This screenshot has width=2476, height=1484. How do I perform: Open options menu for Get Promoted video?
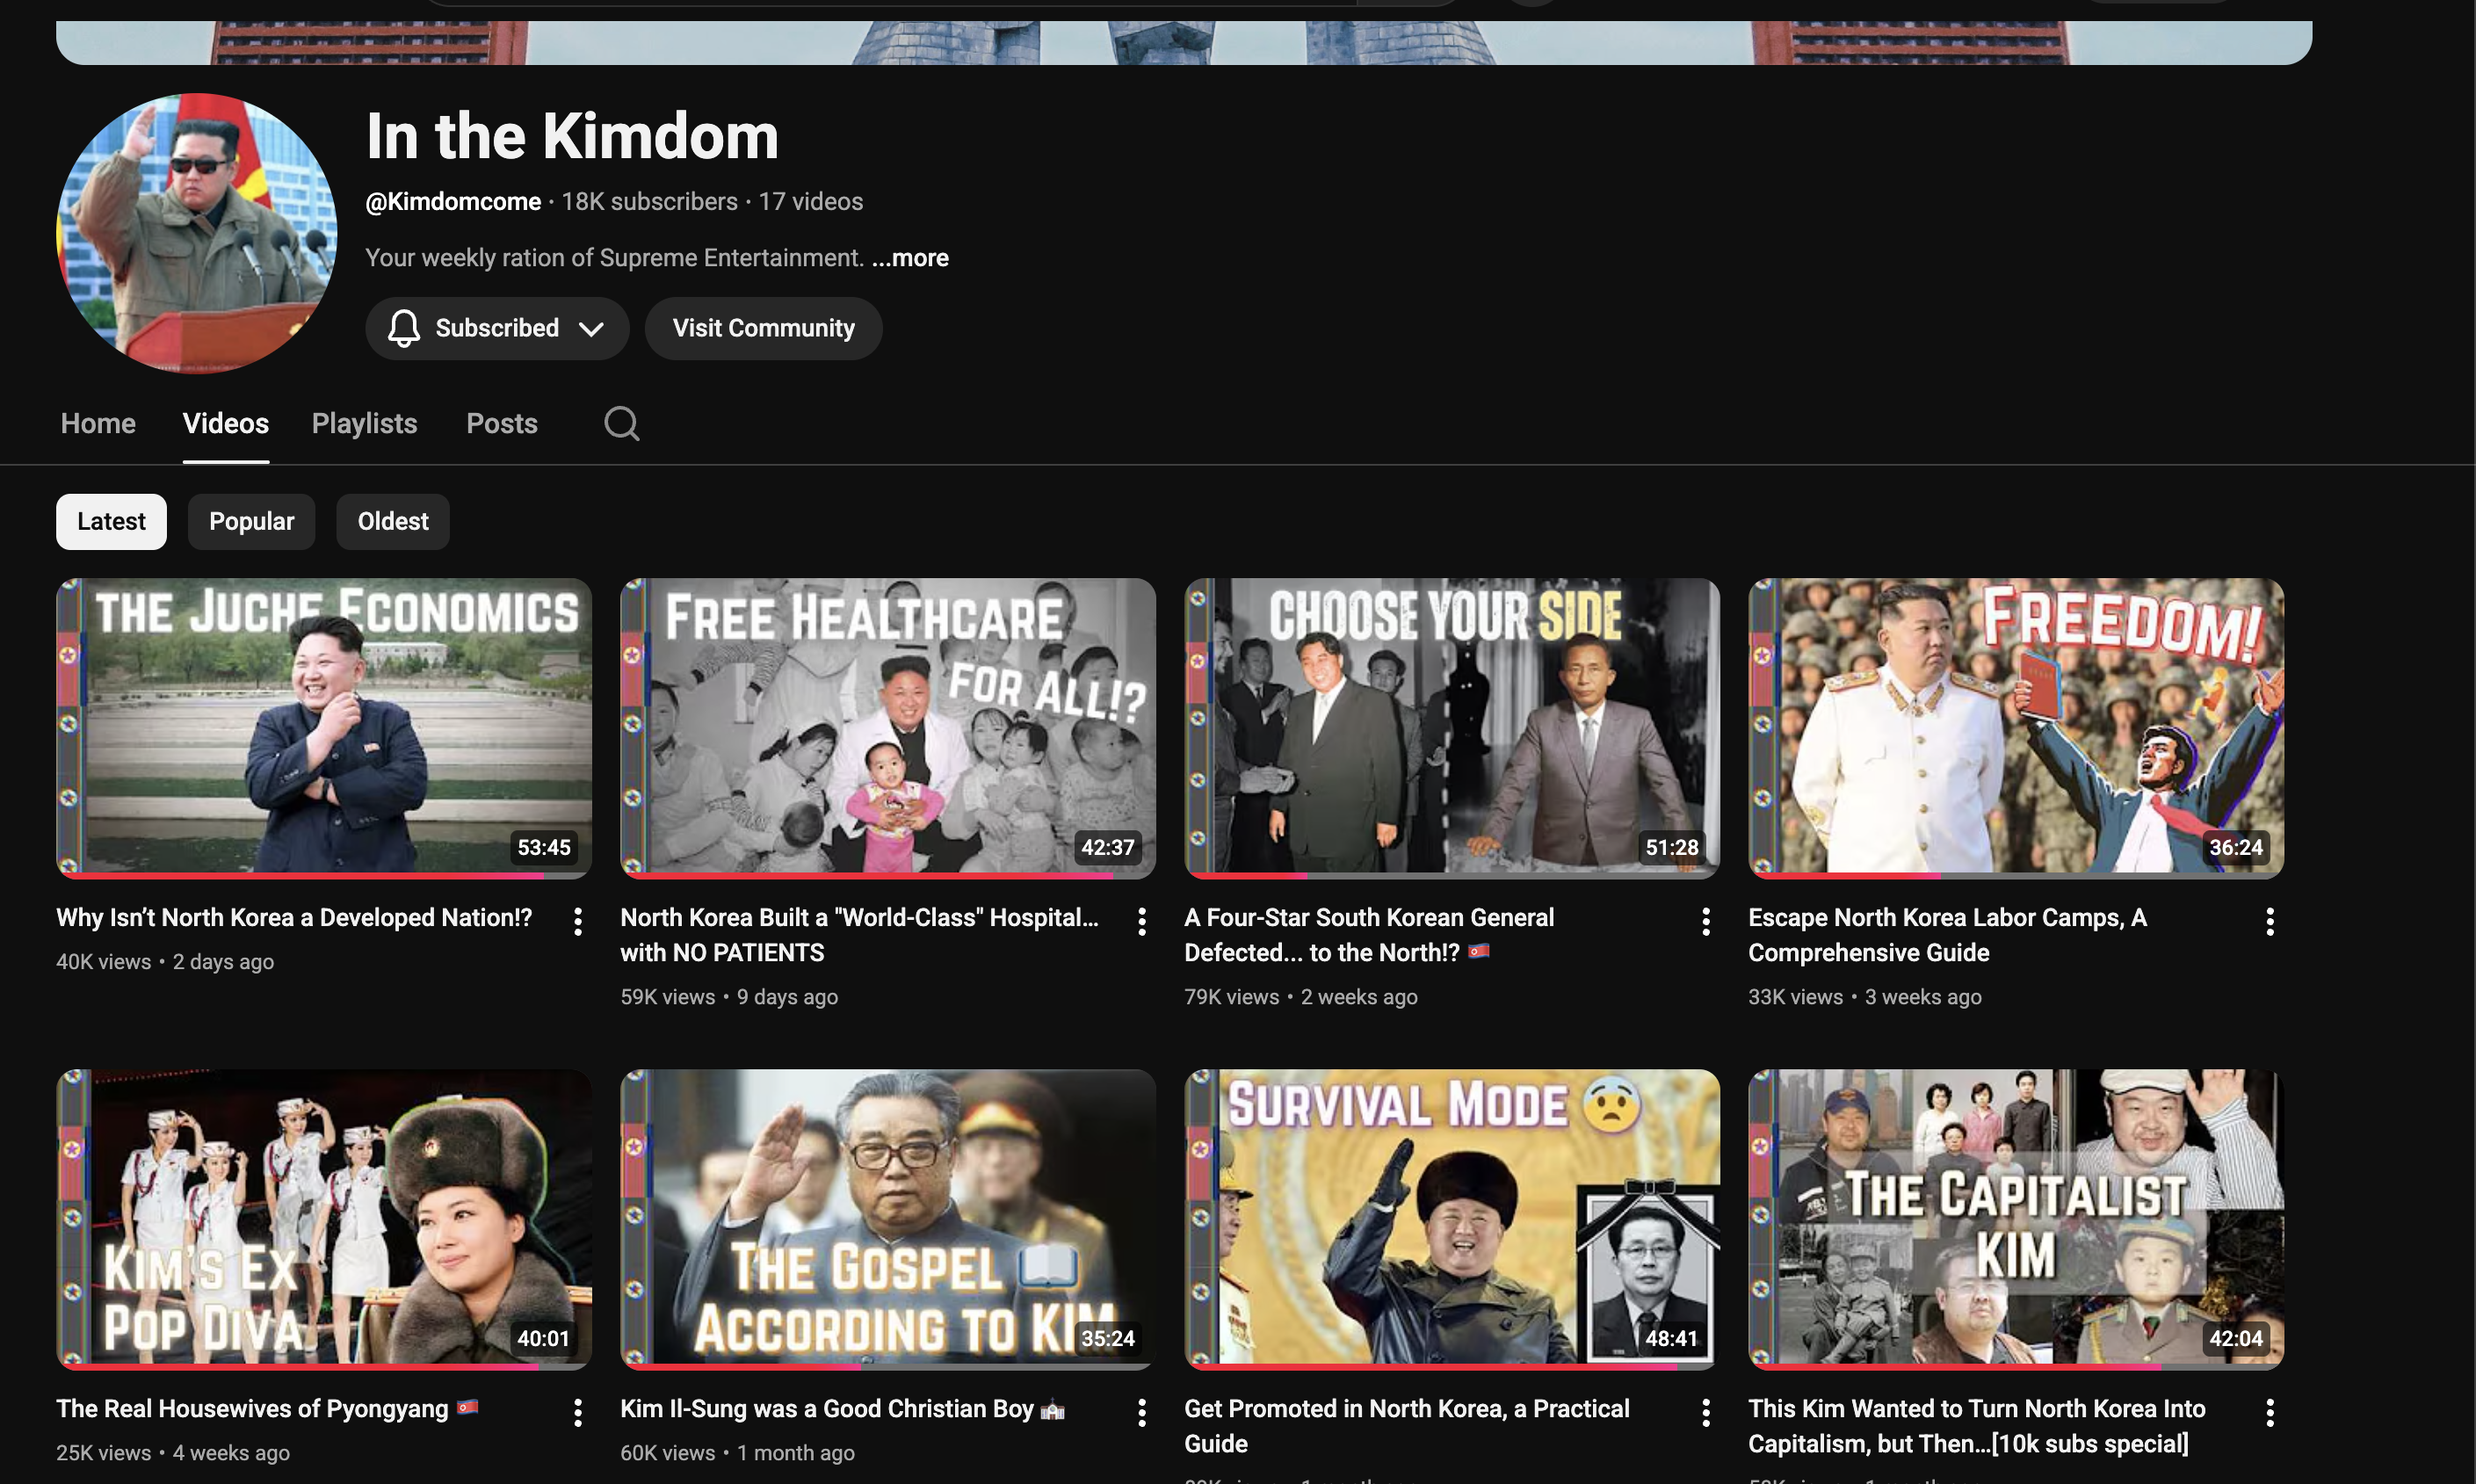[x=1705, y=1412]
